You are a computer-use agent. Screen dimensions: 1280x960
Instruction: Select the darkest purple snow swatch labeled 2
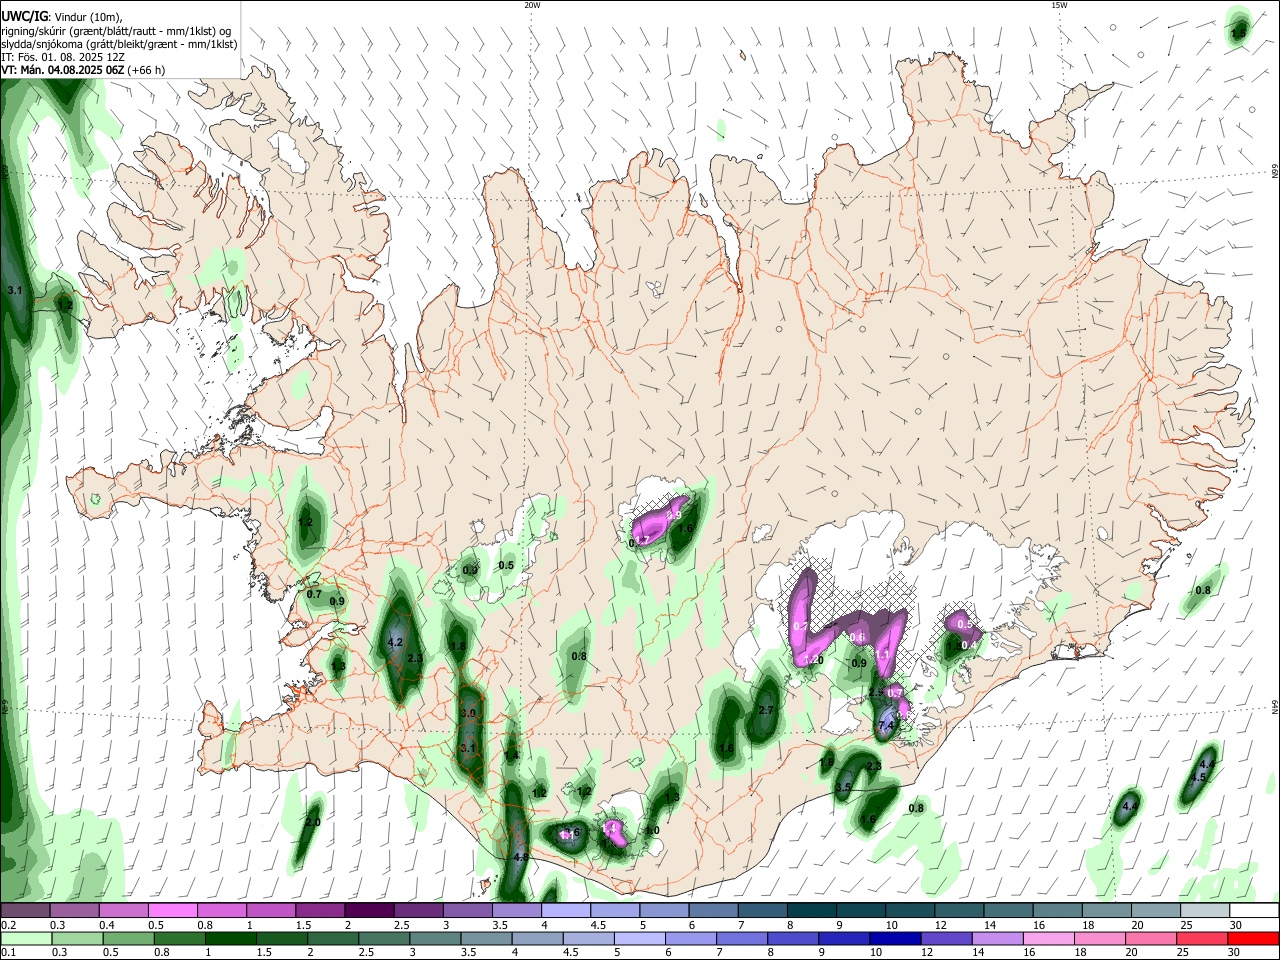369,911
